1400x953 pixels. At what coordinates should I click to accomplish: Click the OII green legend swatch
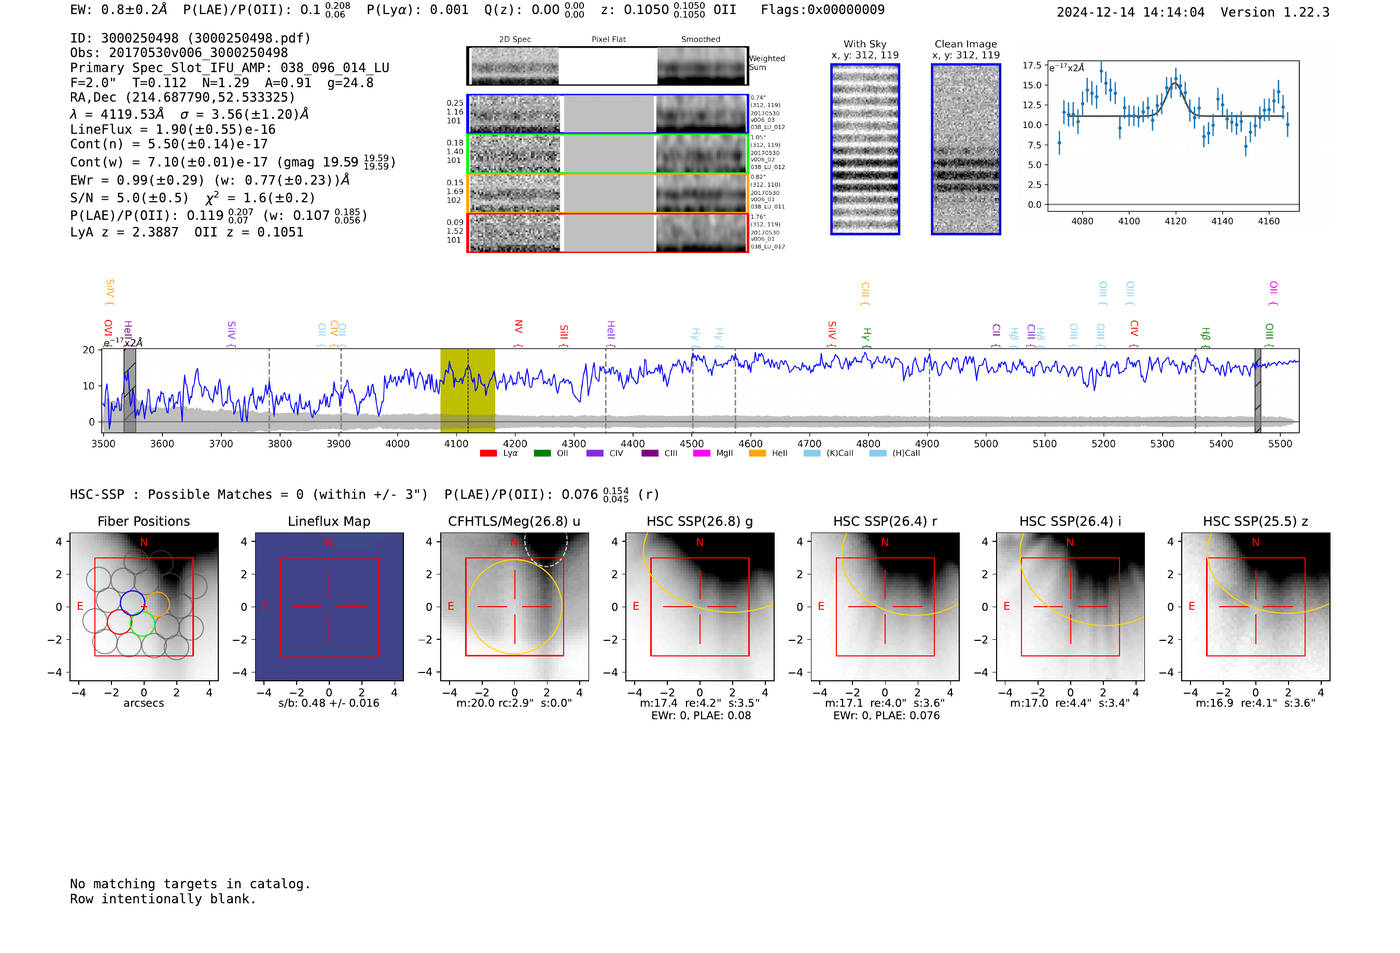(542, 453)
